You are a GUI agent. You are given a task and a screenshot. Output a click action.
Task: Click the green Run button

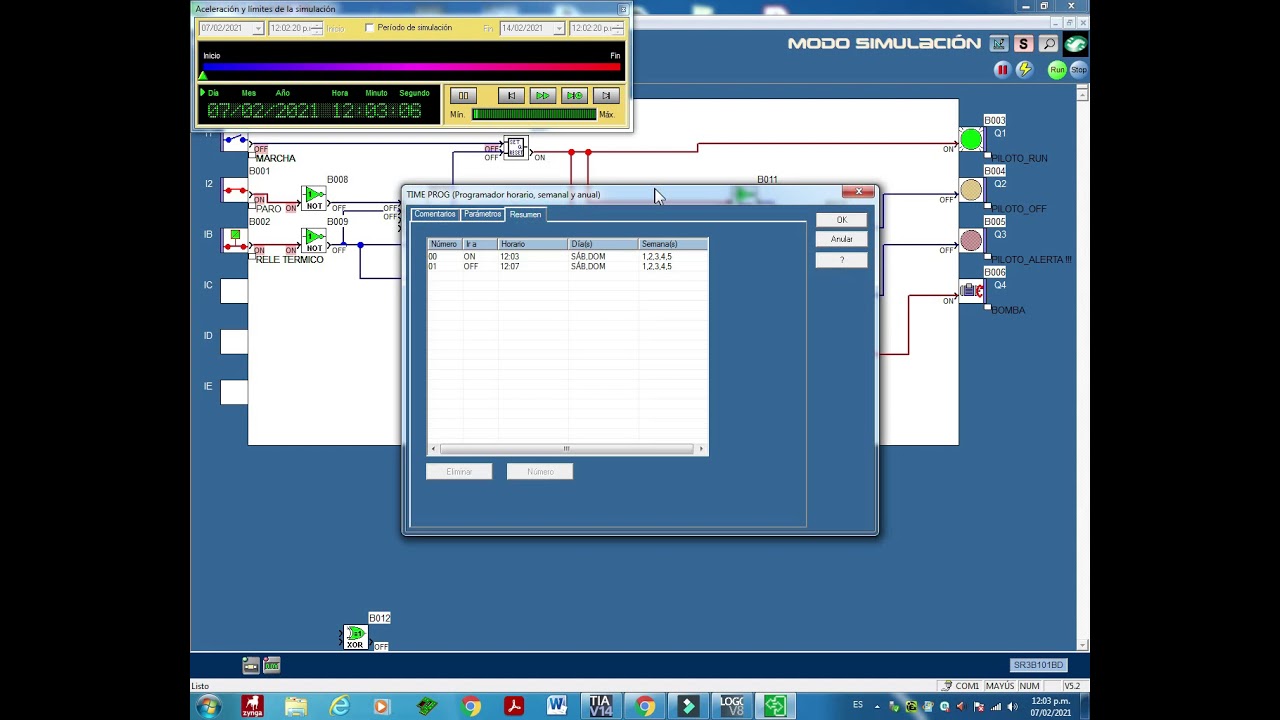pos(1057,69)
